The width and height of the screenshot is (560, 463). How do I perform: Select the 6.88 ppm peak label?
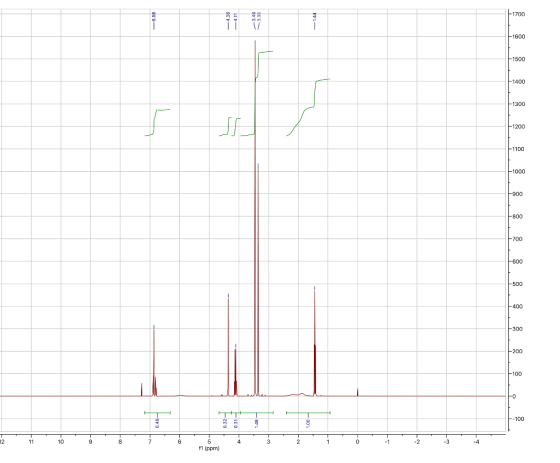154,16
